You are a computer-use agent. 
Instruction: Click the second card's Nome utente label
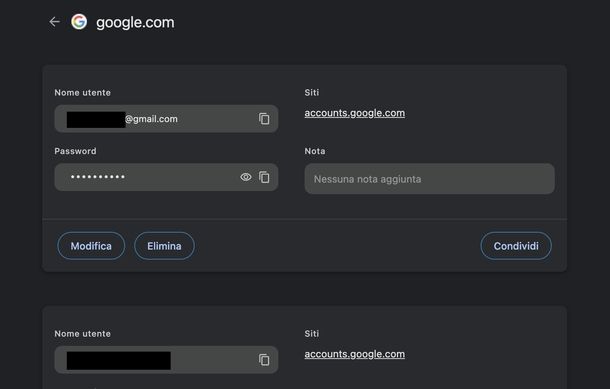pos(82,334)
